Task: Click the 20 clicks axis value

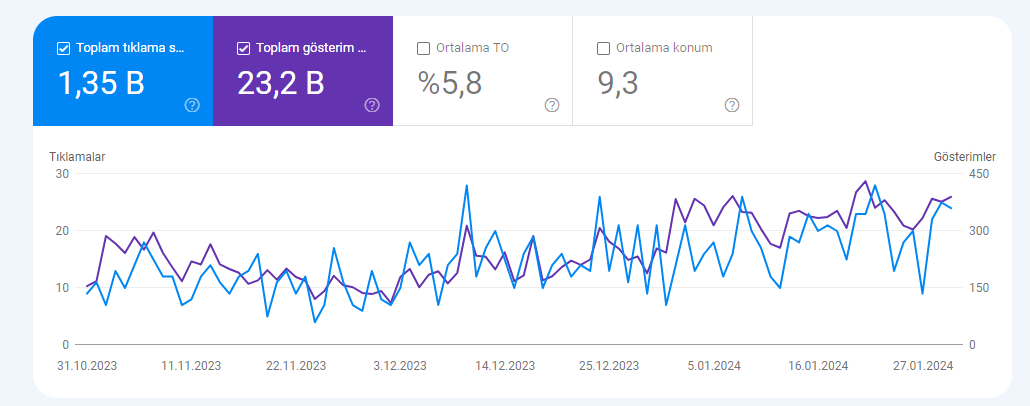Action: (x=63, y=231)
